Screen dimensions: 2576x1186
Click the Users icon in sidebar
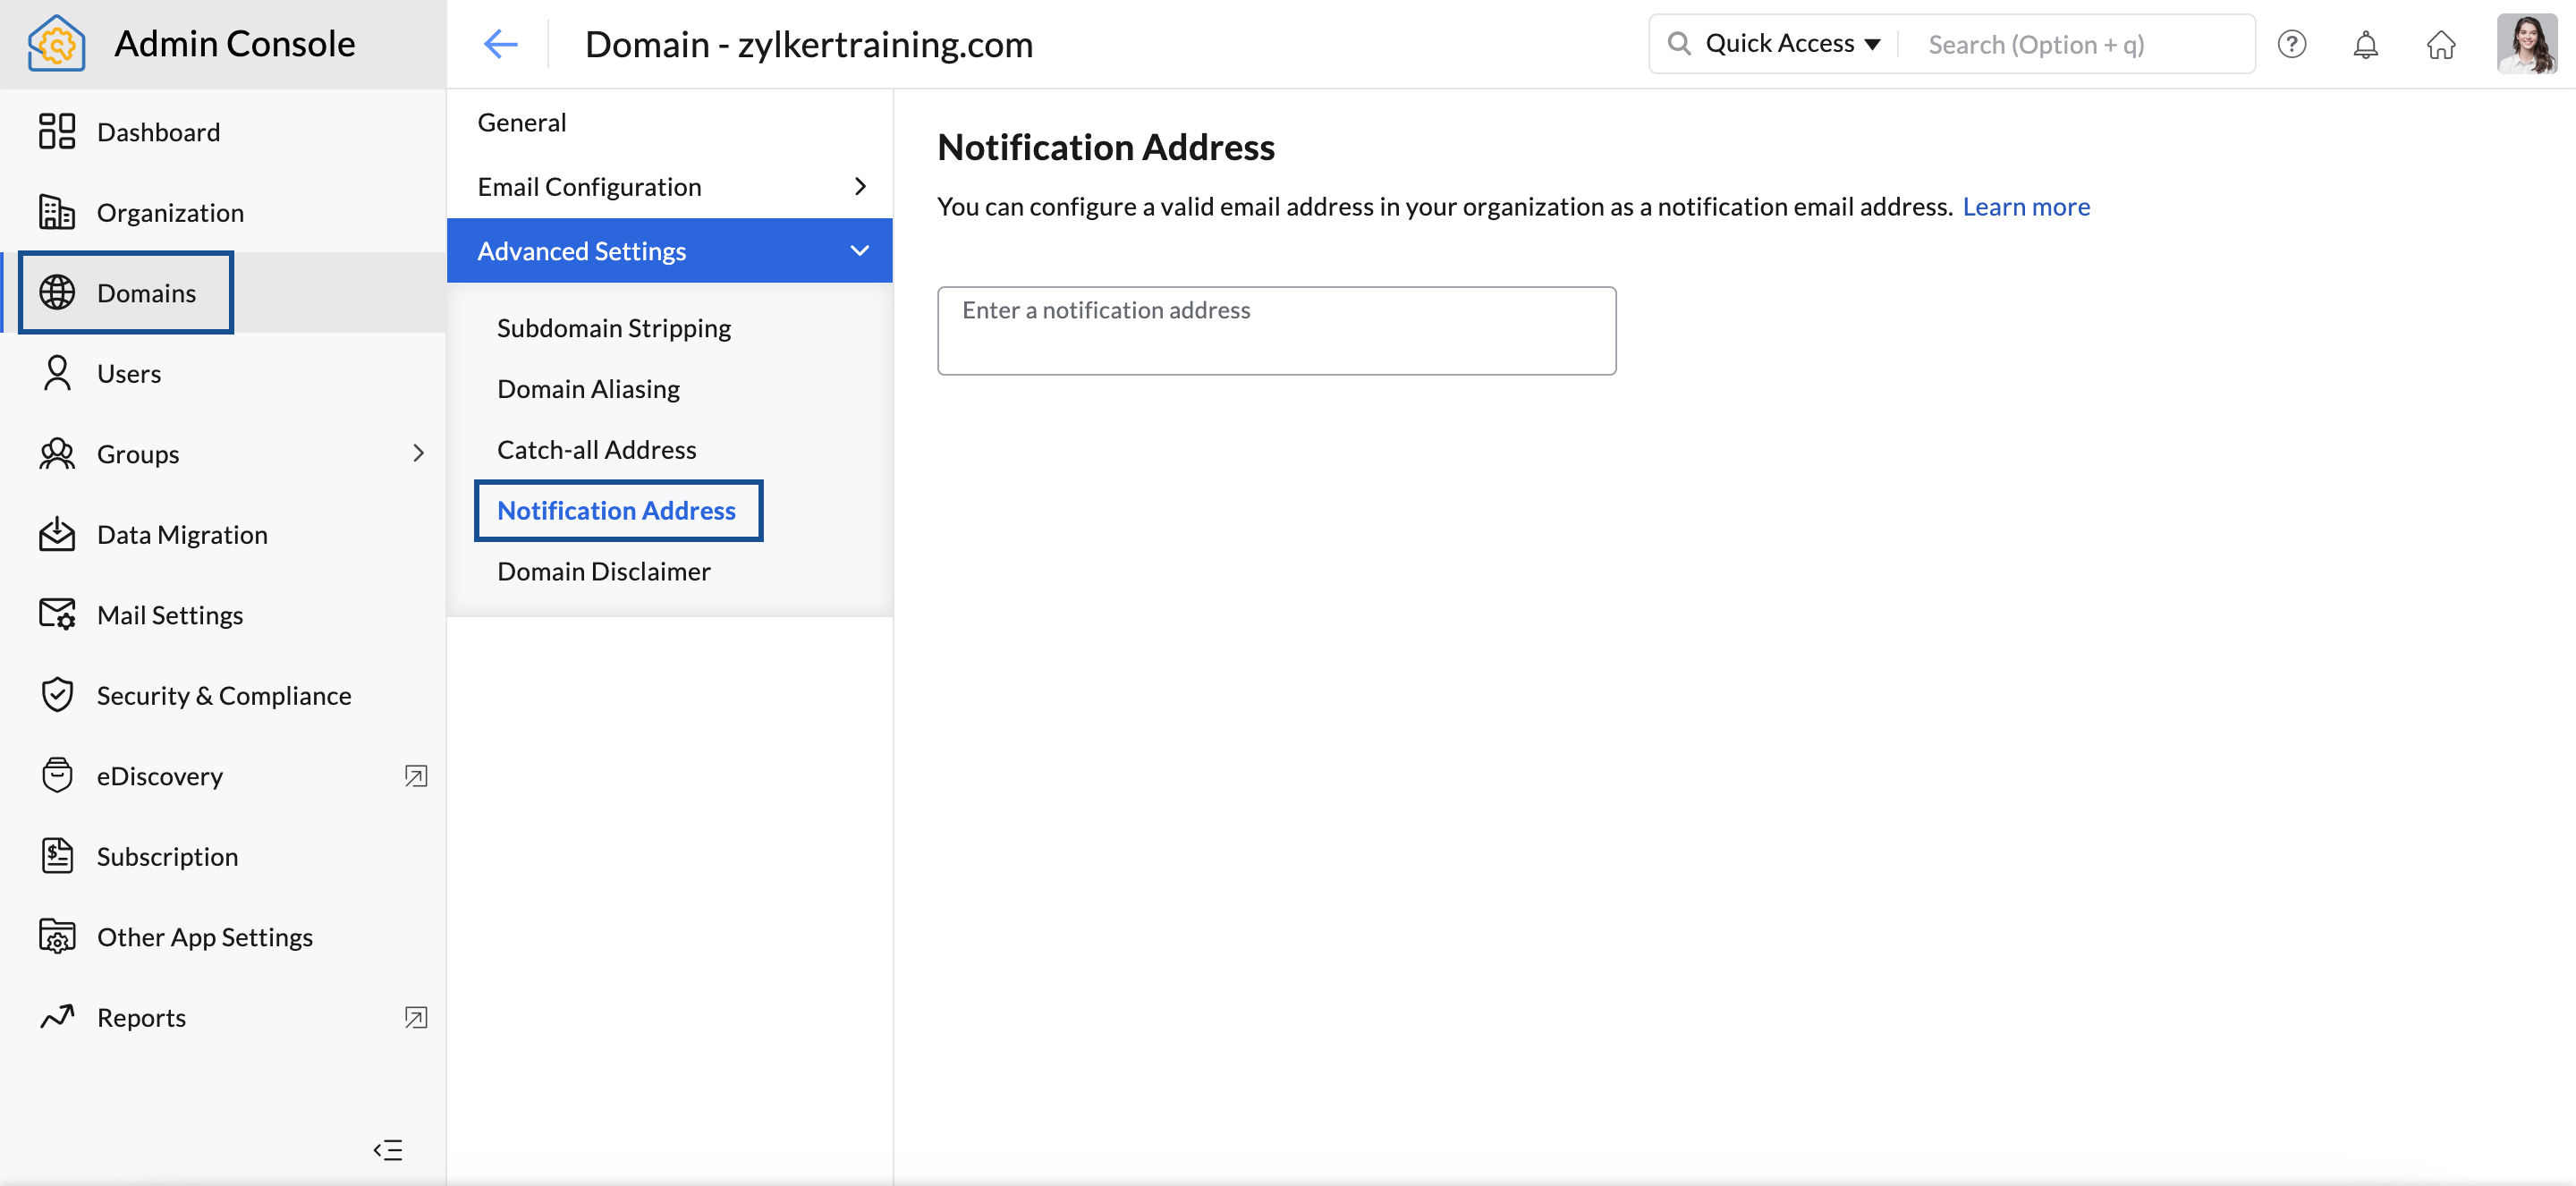click(55, 371)
